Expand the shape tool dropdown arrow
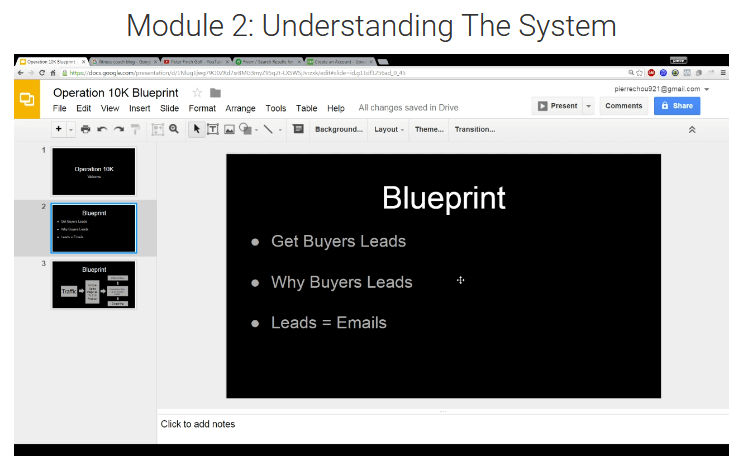 coord(257,130)
